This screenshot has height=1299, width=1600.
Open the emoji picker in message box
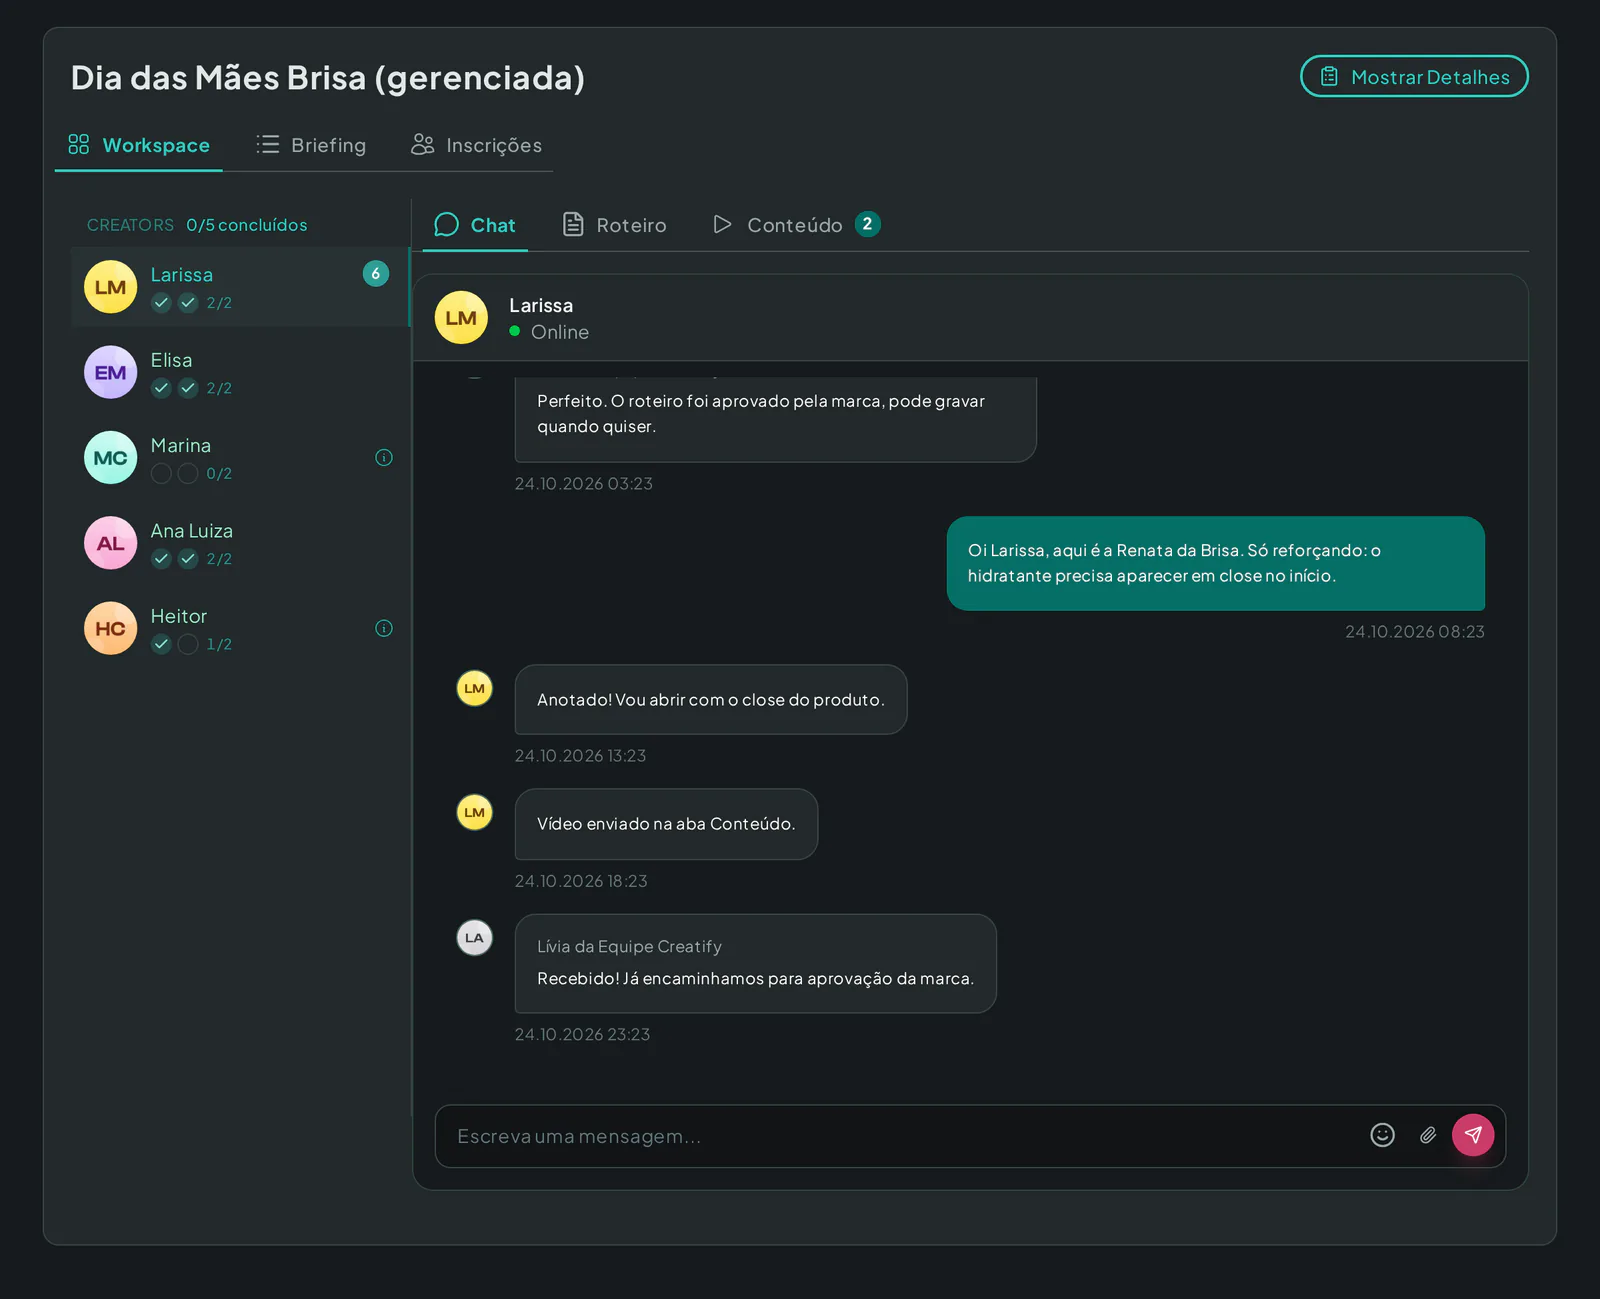(1382, 1135)
